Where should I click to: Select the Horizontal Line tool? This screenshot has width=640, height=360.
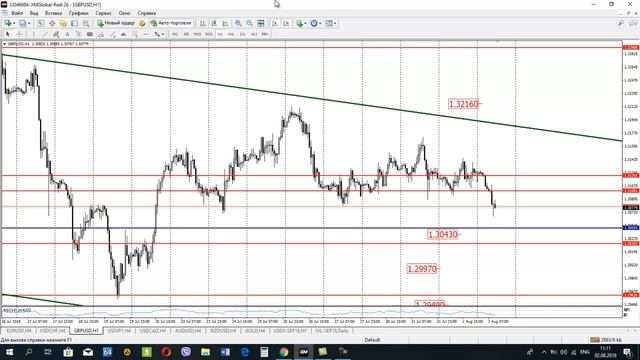(146, 34)
